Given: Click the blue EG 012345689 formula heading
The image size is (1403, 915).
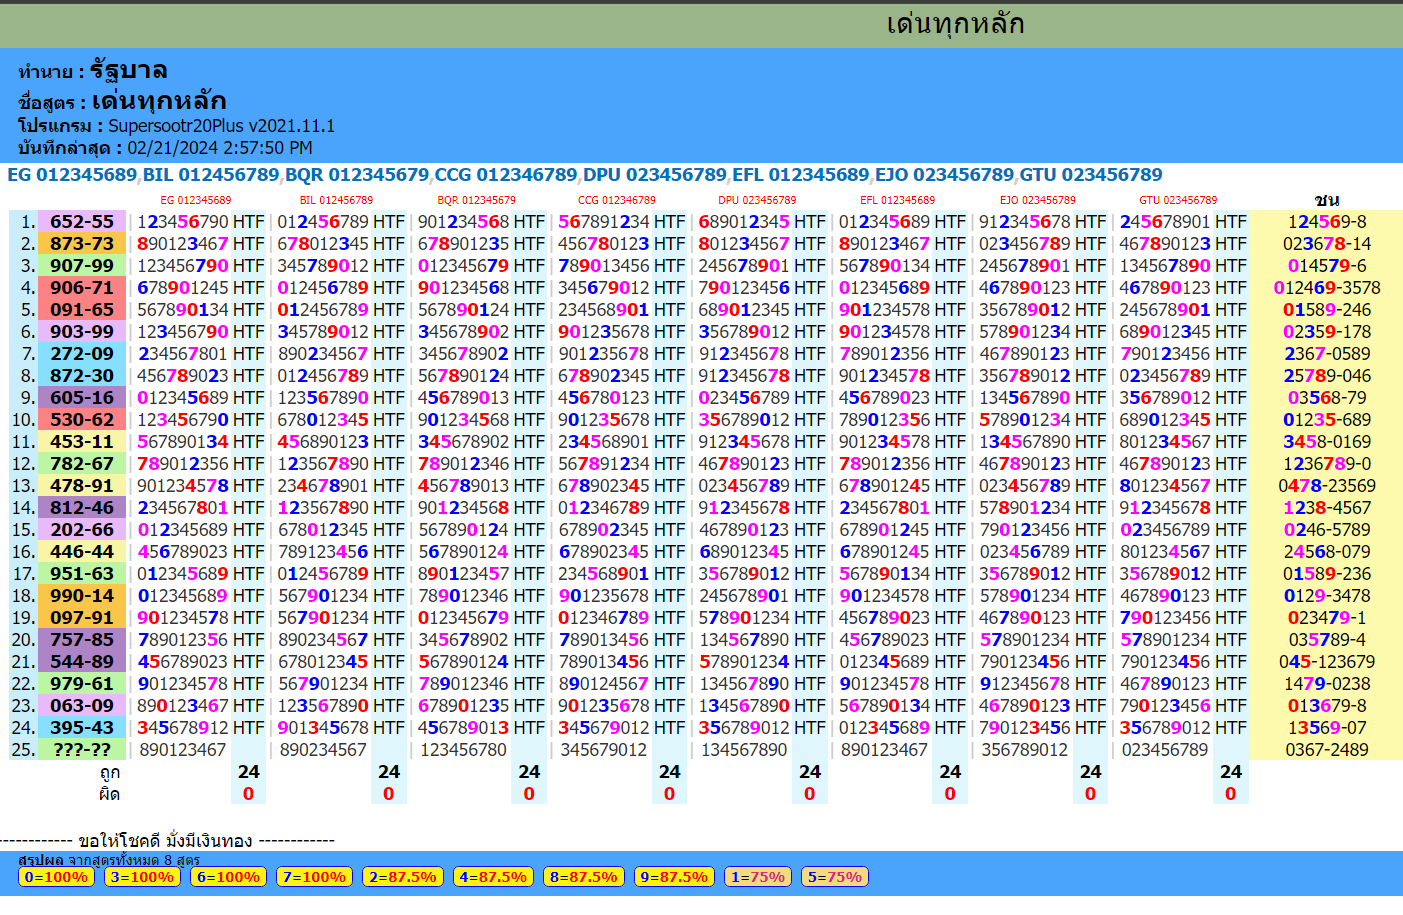Looking at the screenshot, I should coord(72,175).
